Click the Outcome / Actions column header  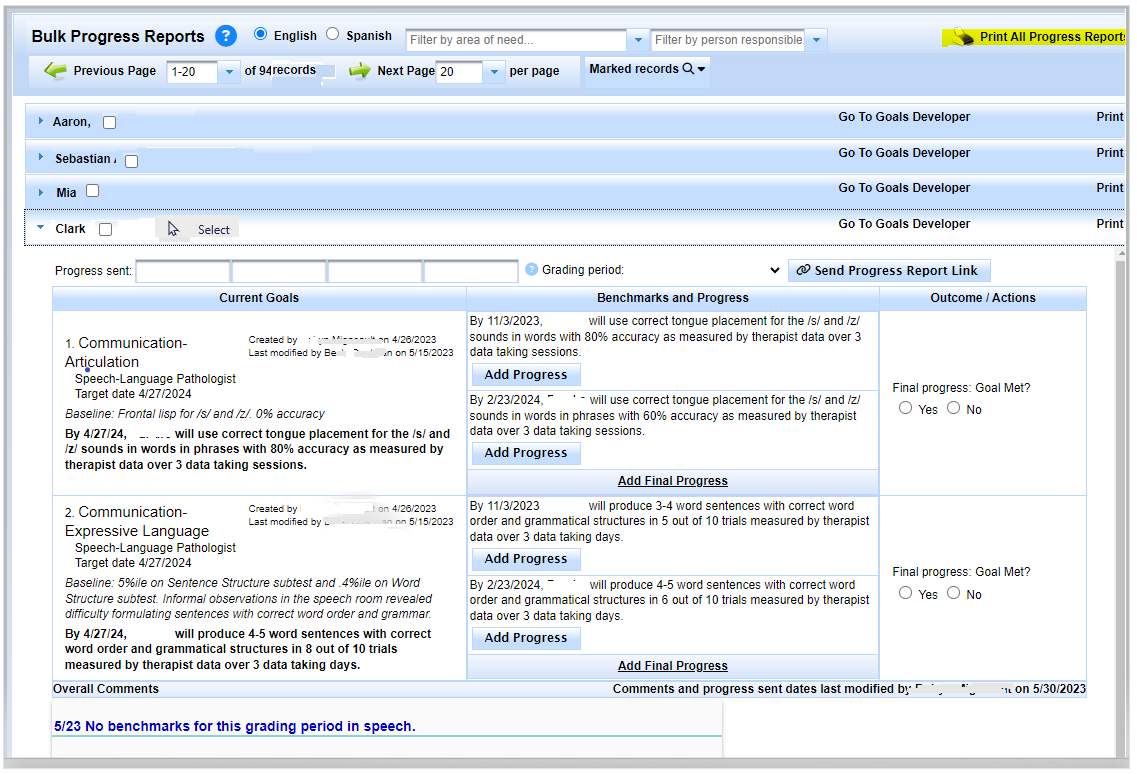[x=983, y=298]
